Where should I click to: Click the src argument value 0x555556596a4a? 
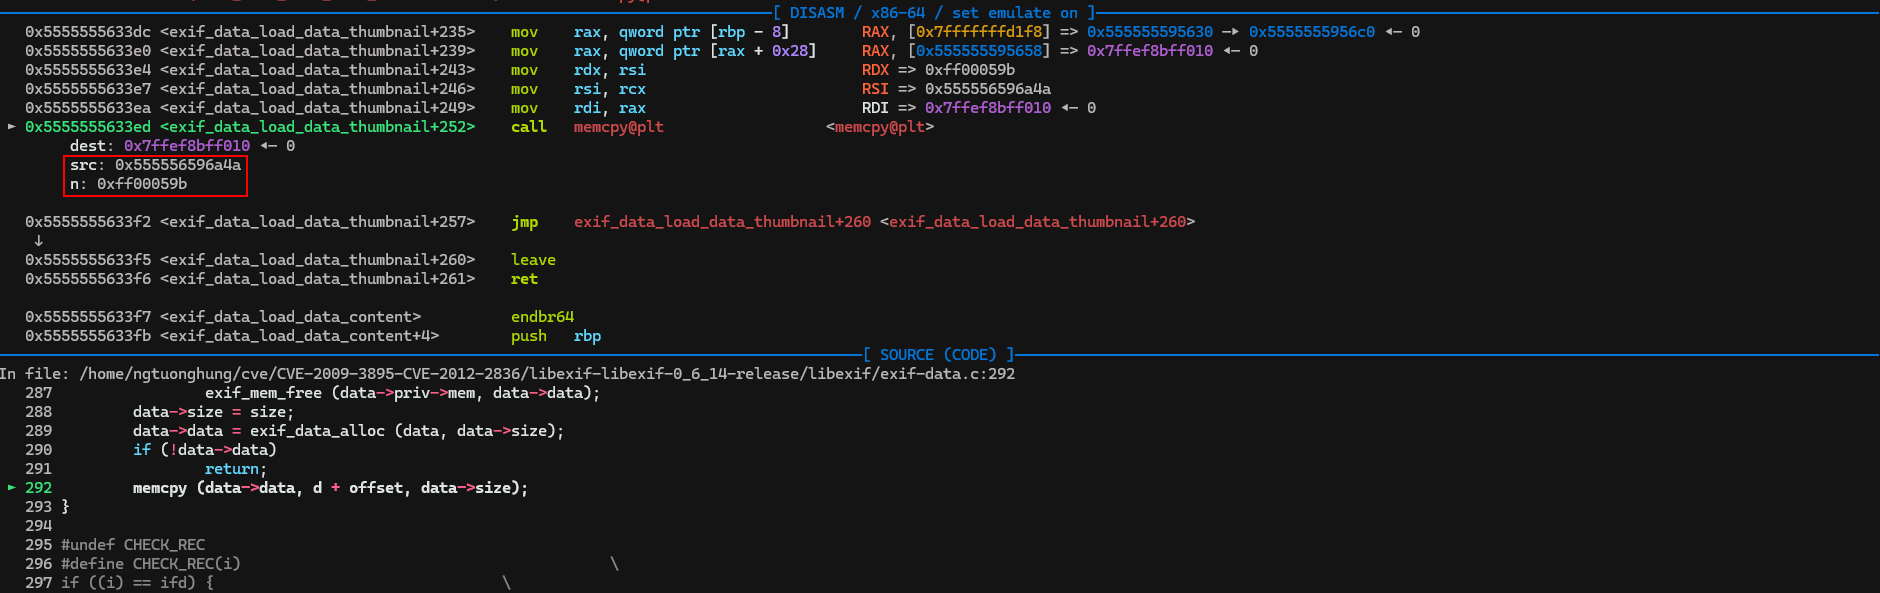(x=178, y=165)
